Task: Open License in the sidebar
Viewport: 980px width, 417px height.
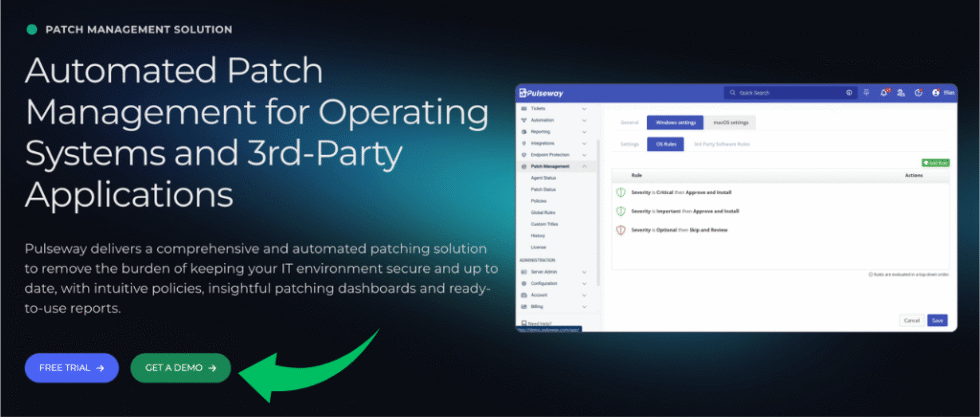Action: (538, 247)
